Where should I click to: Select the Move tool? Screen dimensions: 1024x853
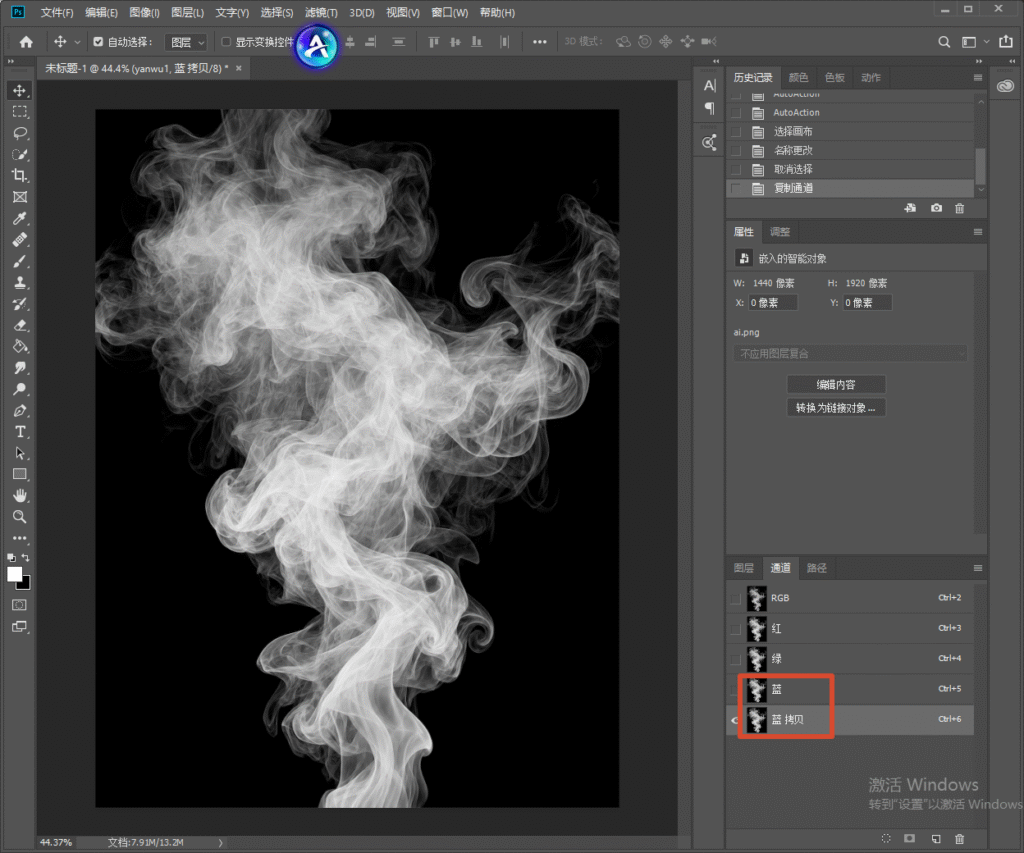pyautogui.click(x=20, y=90)
